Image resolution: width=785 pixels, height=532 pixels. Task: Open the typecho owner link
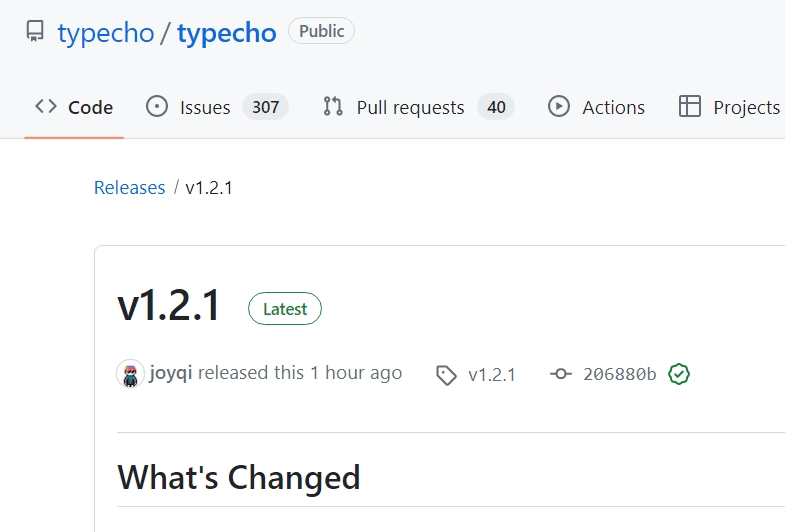point(106,34)
